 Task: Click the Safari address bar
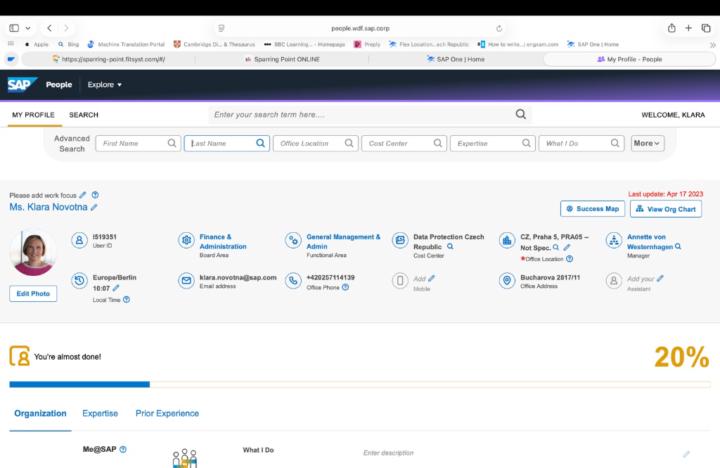click(360, 28)
